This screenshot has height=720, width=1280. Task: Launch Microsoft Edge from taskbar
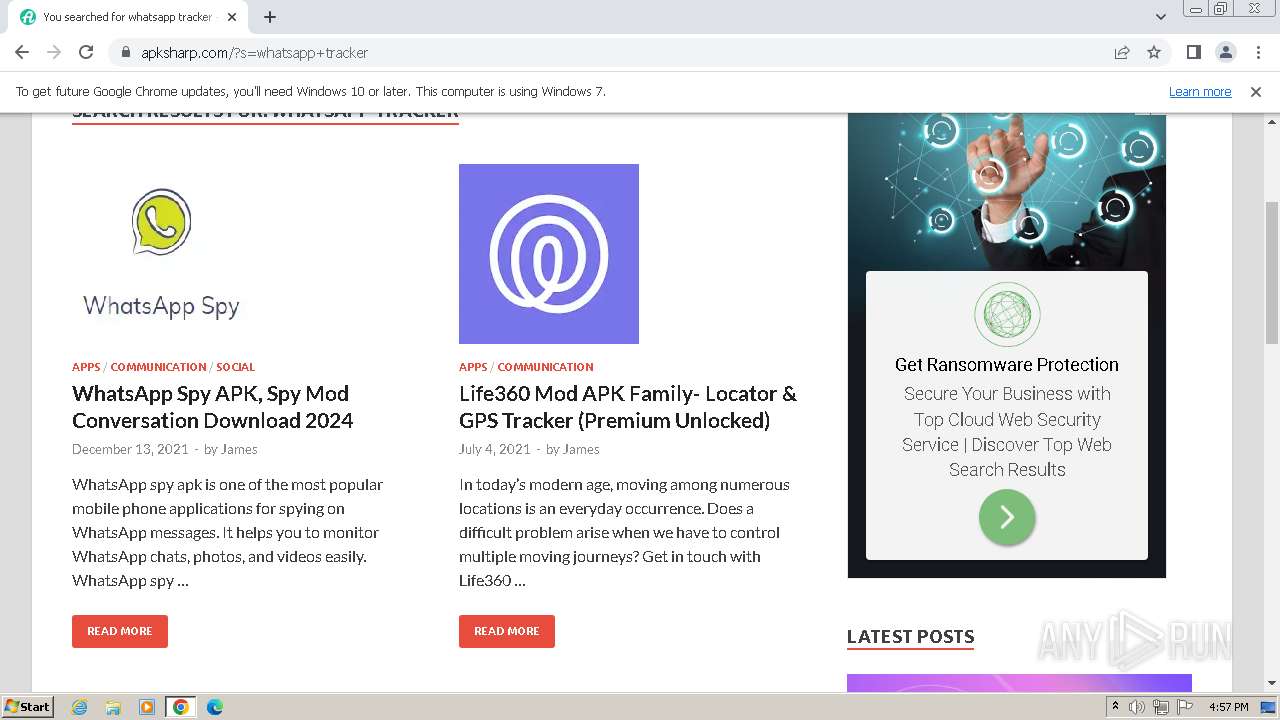(214, 707)
